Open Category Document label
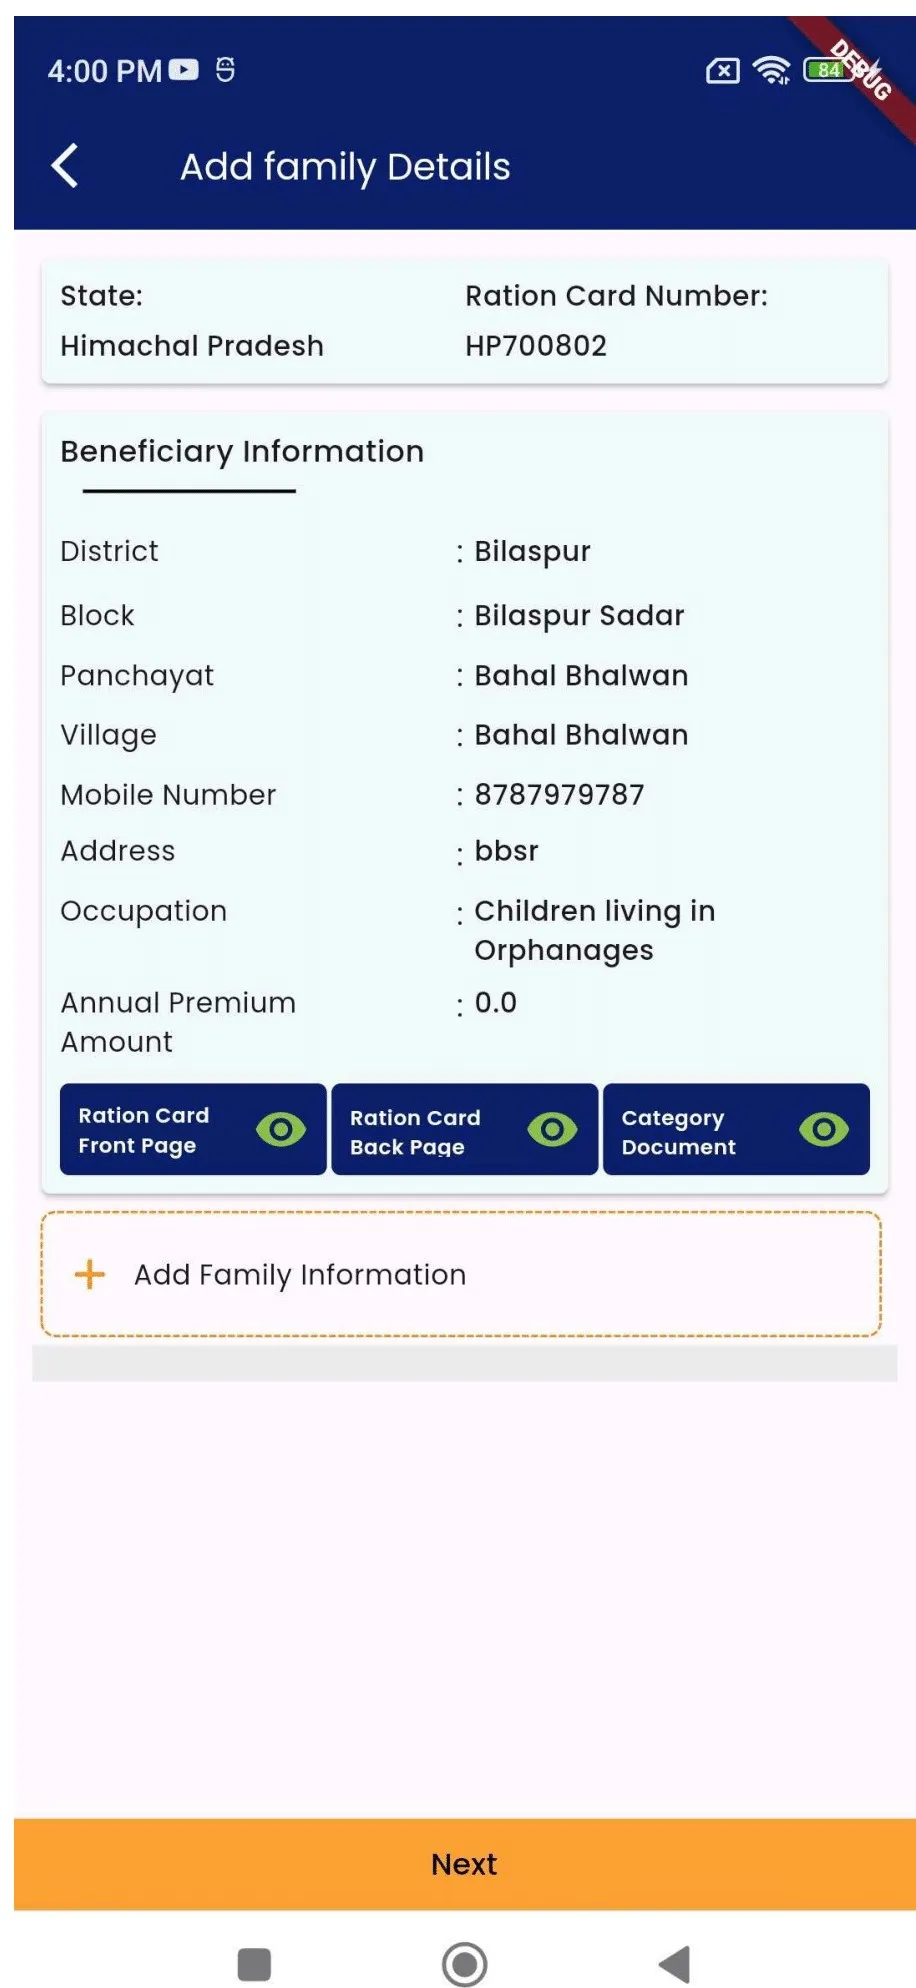 pos(679,1132)
